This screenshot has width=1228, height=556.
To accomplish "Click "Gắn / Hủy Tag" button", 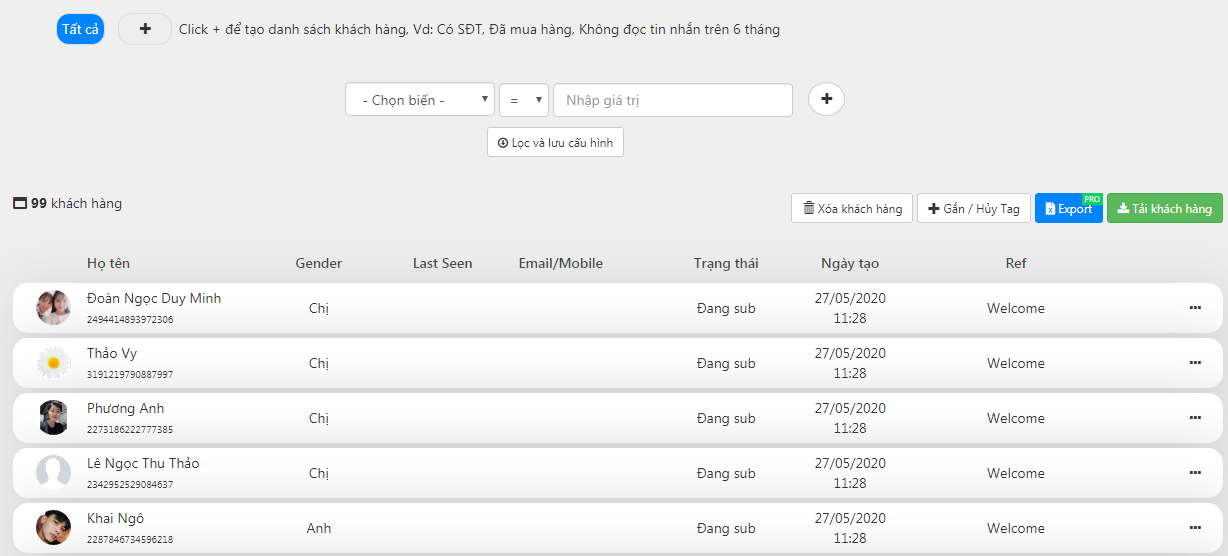I will coord(974,208).
